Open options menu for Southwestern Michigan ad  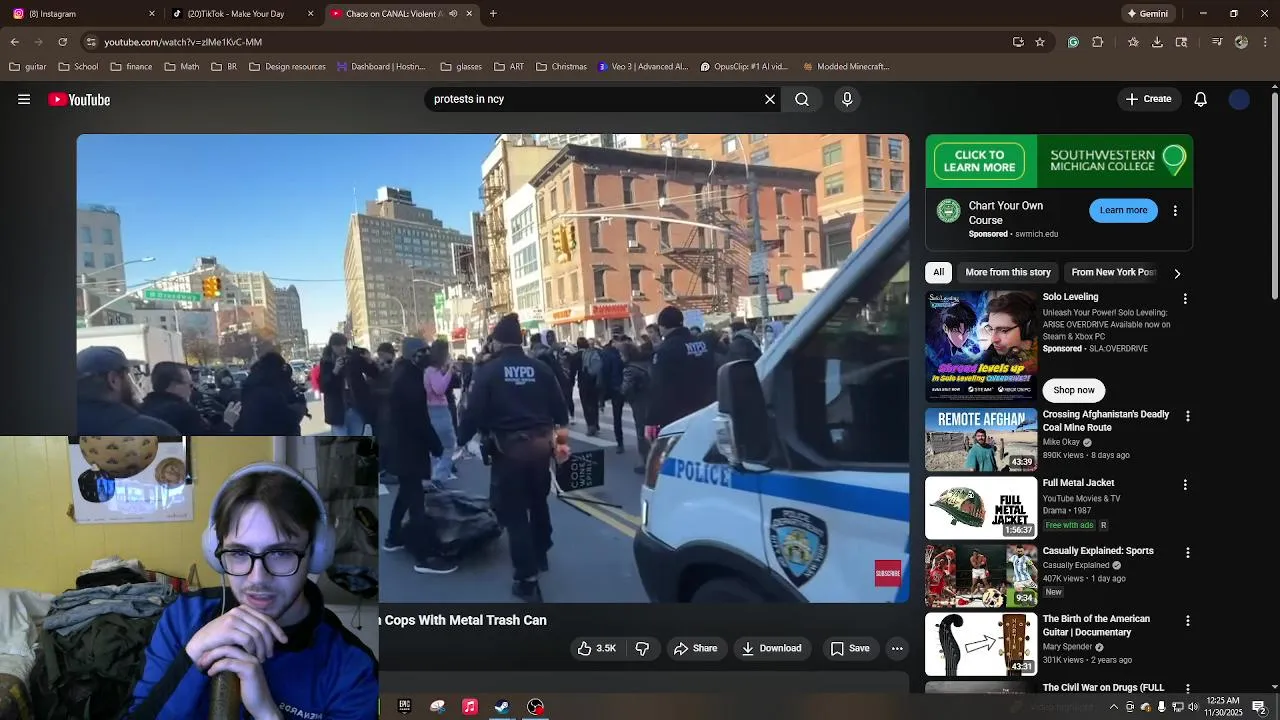pyautogui.click(x=1175, y=211)
